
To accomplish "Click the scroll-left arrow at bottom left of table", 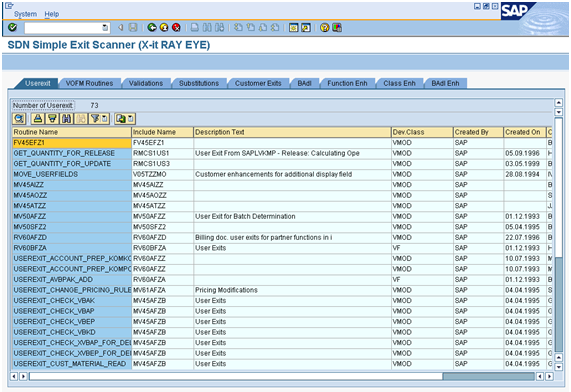I will (14, 376).
